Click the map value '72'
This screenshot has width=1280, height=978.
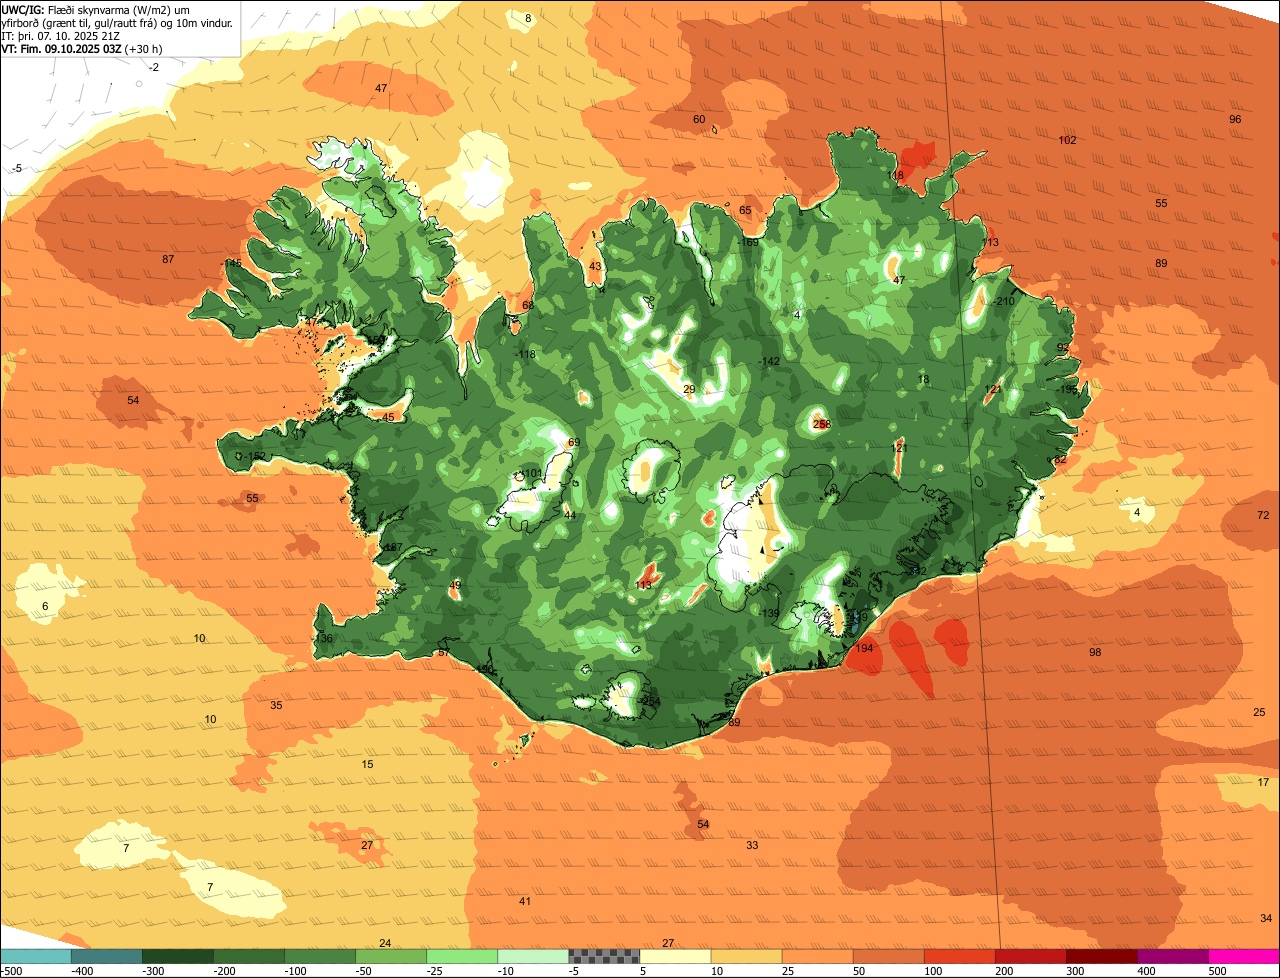click(1263, 515)
